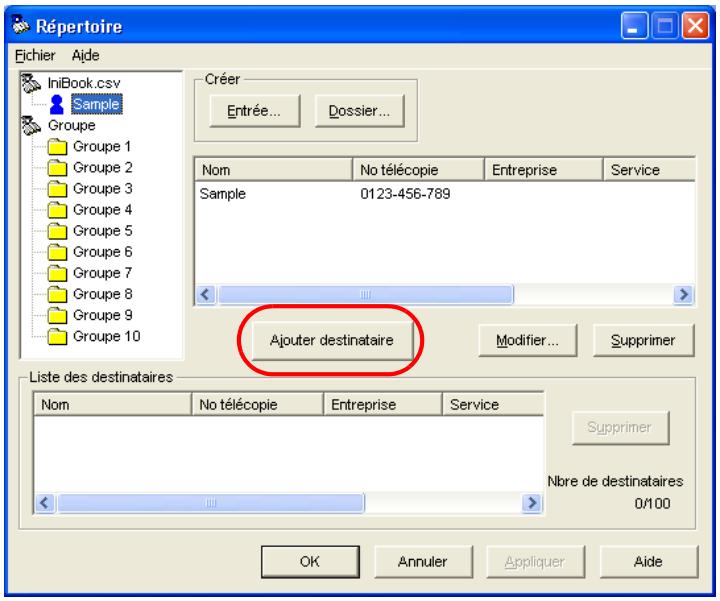Select the Sample entry label in tree
720x601 pixels.
point(96,104)
